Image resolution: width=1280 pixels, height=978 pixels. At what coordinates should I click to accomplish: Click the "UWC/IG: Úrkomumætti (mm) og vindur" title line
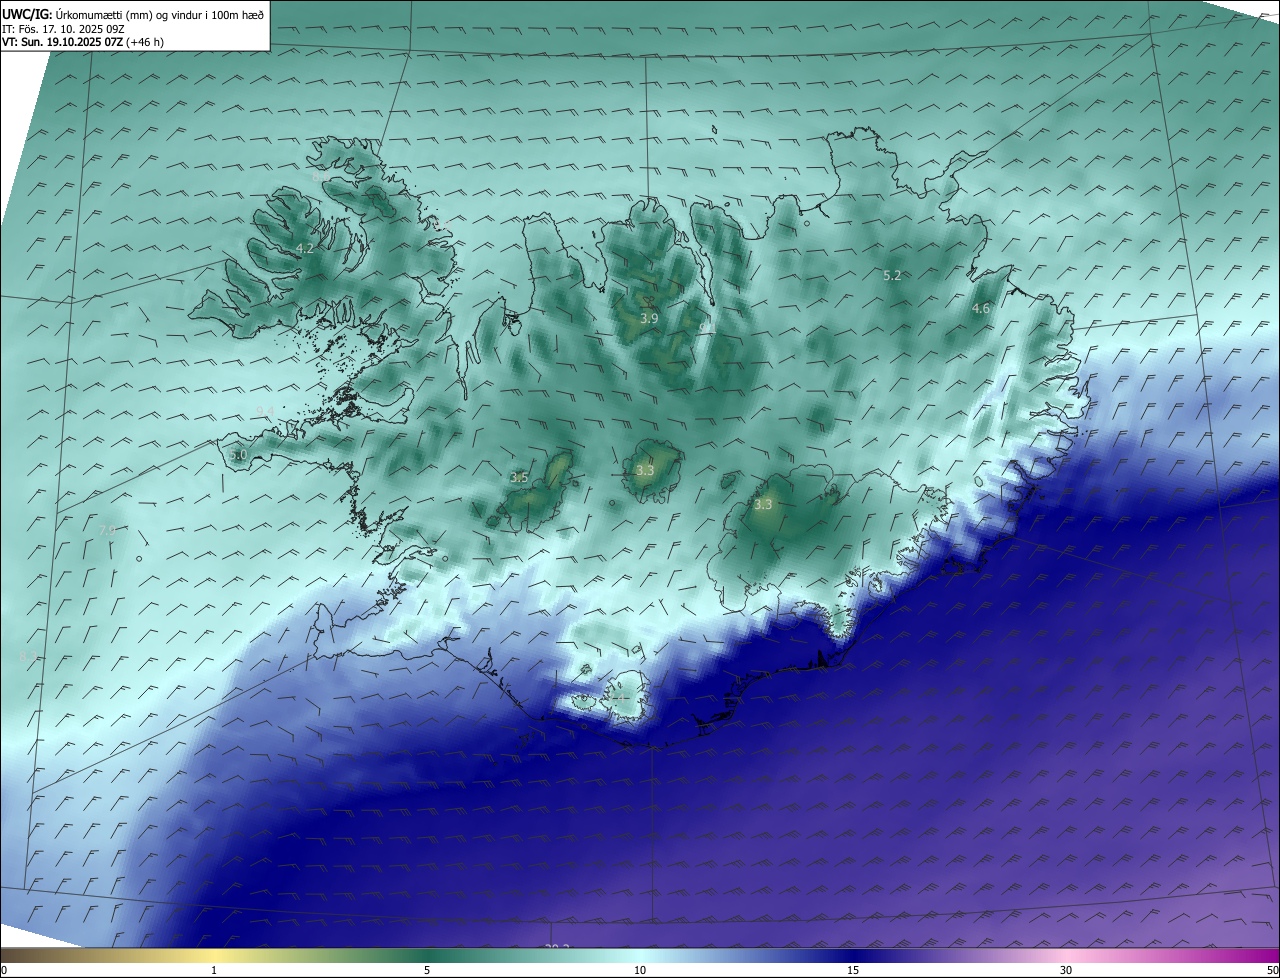tap(133, 13)
